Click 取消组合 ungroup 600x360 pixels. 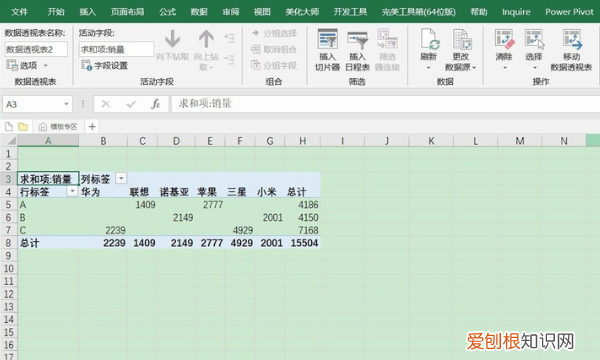[274, 49]
